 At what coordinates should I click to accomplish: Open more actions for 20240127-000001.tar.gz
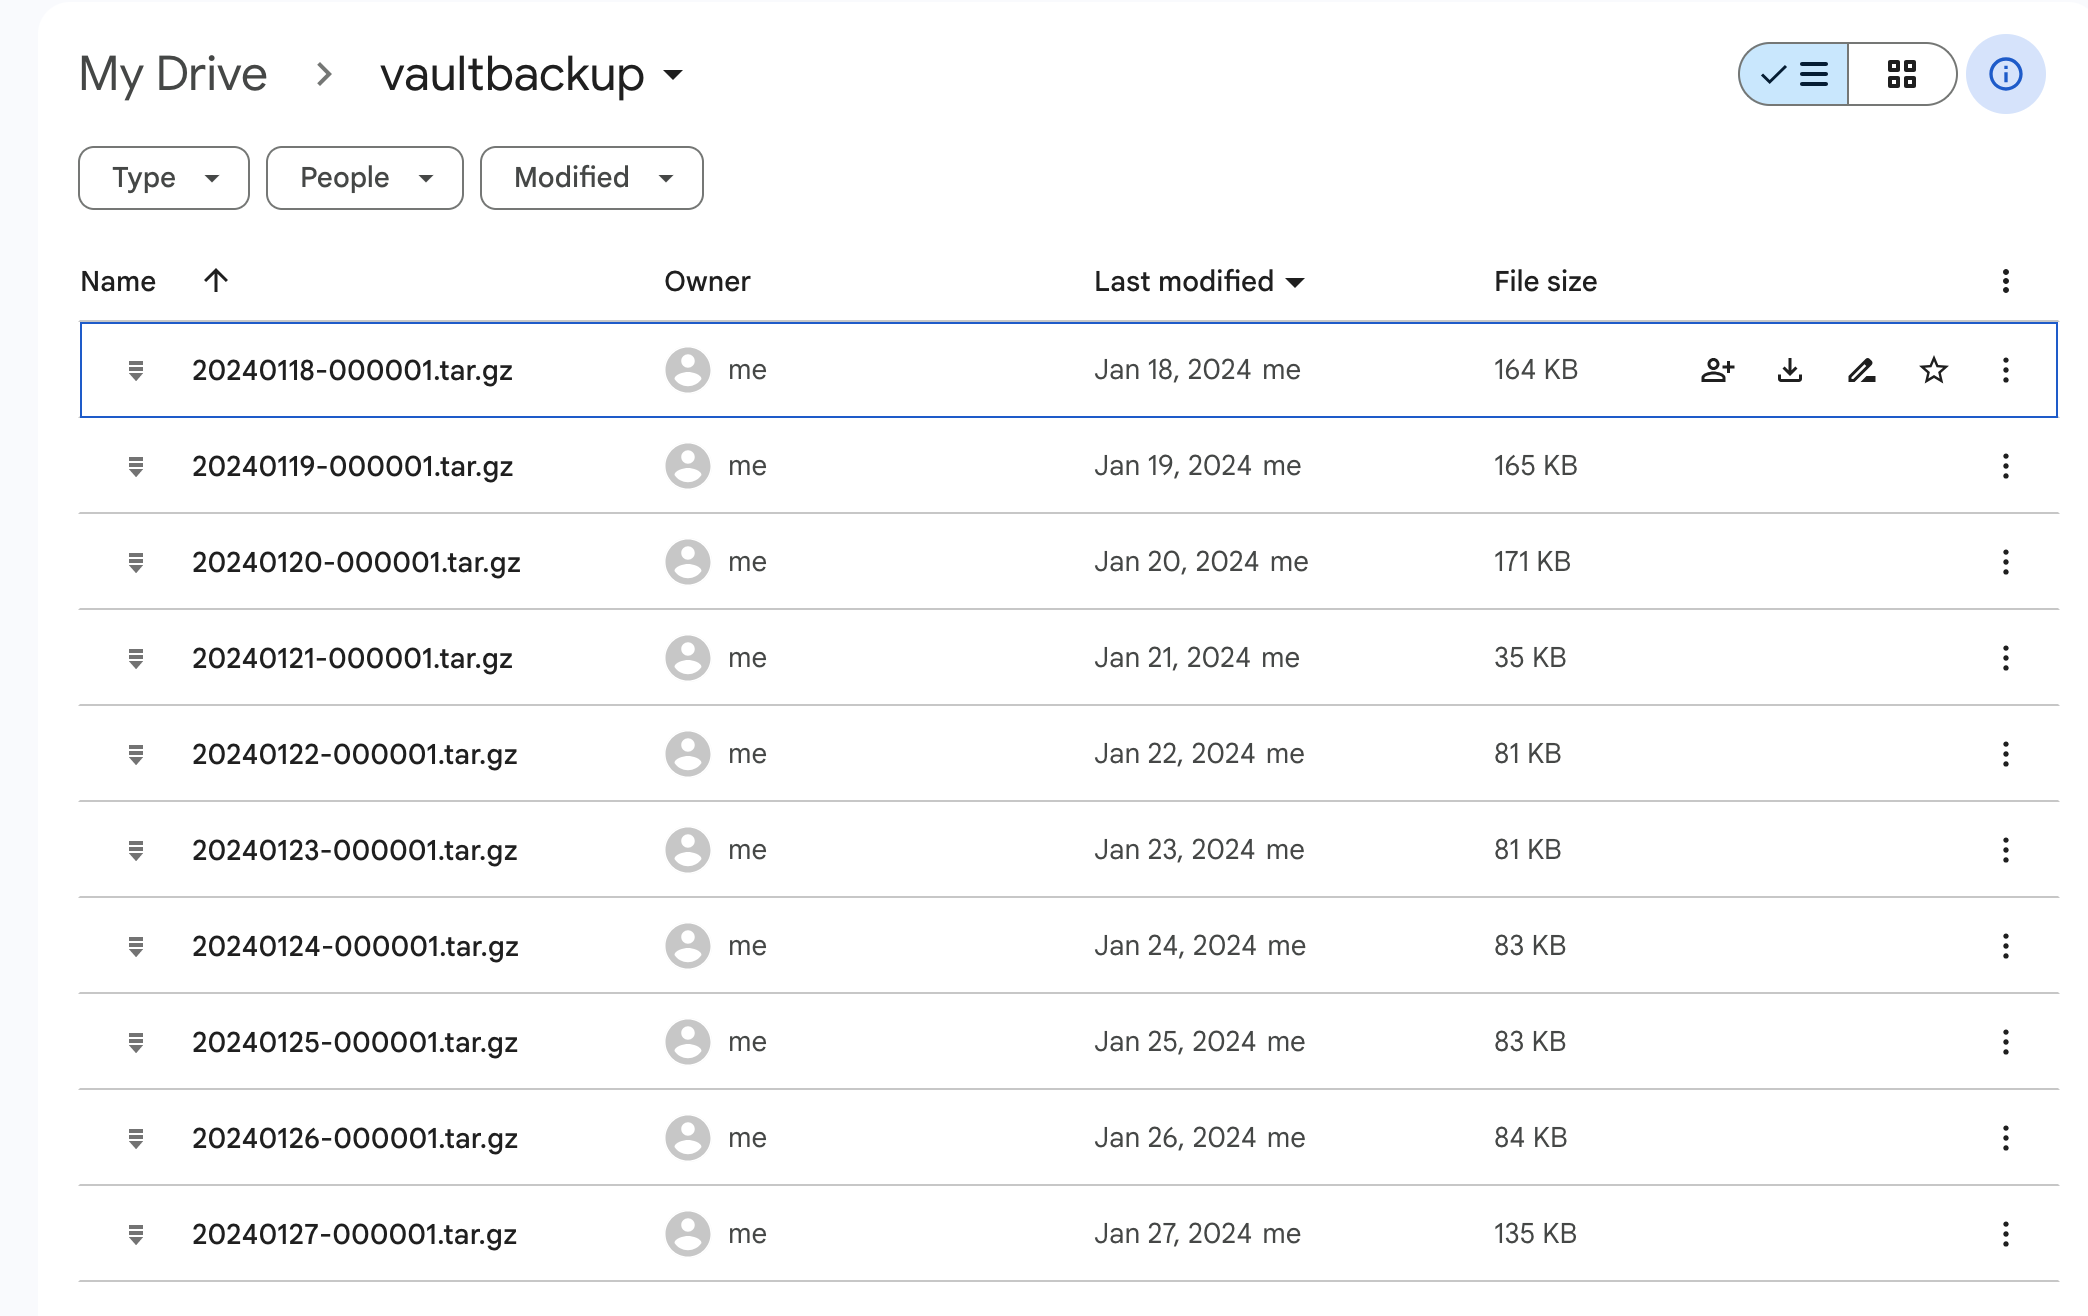tap(2005, 1234)
